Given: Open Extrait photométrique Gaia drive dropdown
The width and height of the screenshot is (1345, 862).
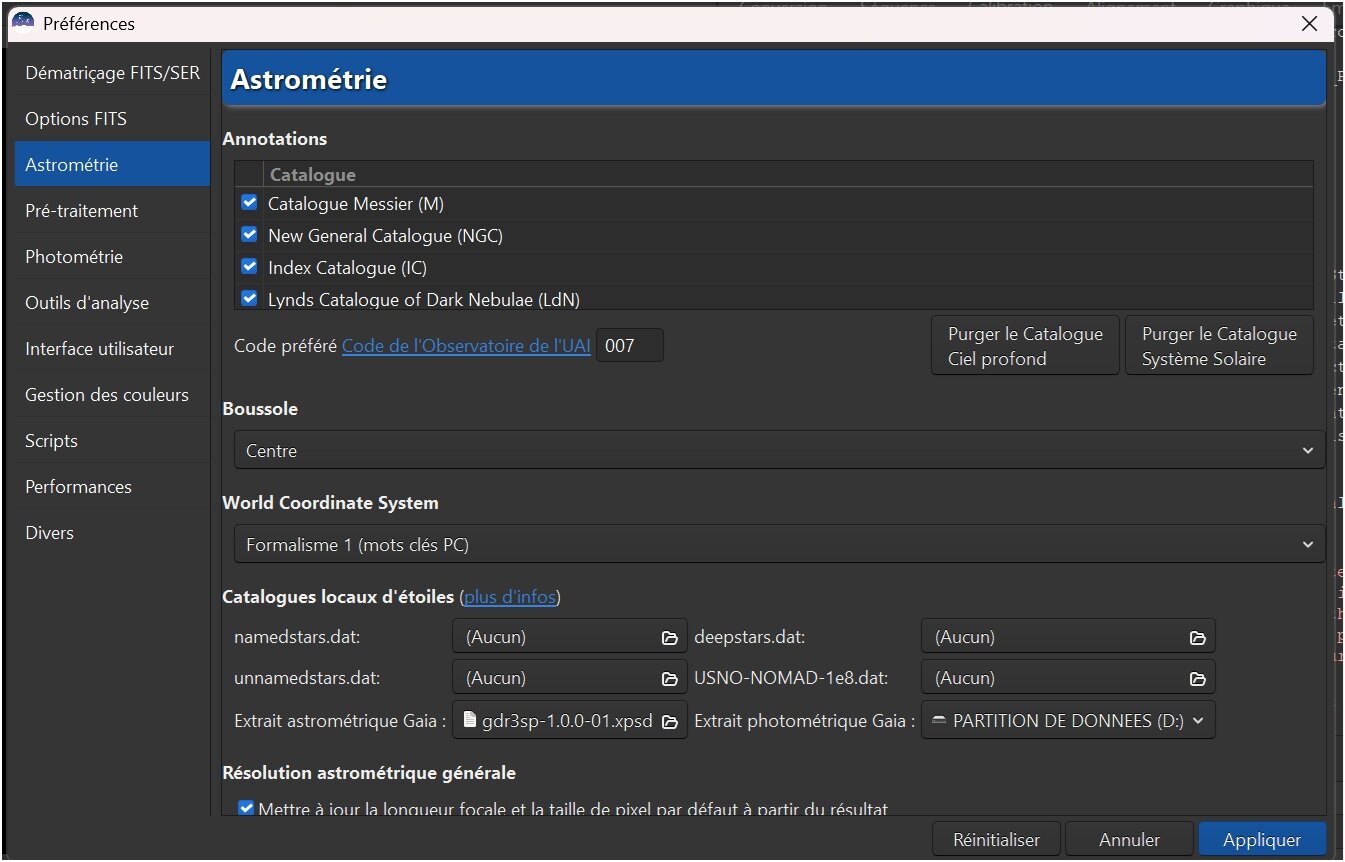Looking at the screenshot, I should pos(1067,721).
